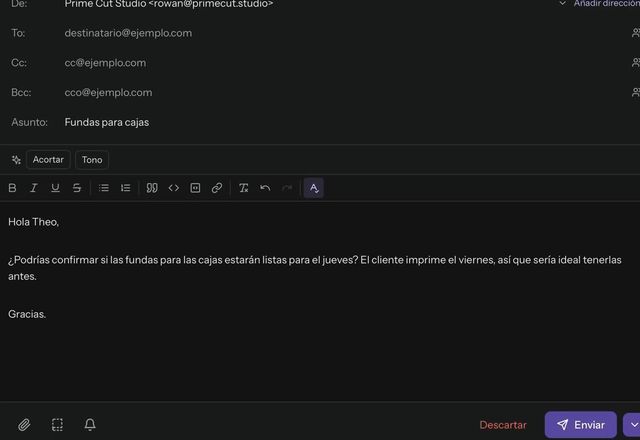The image size is (640, 440).
Task: Open send options dropdown arrow
Action: click(633, 425)
